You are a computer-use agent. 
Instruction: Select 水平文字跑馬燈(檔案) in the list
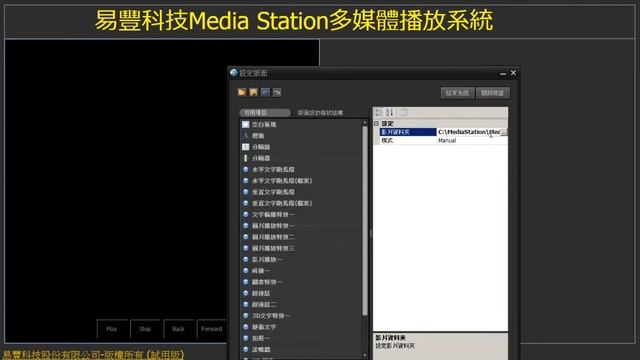click(x=282, y=181)
